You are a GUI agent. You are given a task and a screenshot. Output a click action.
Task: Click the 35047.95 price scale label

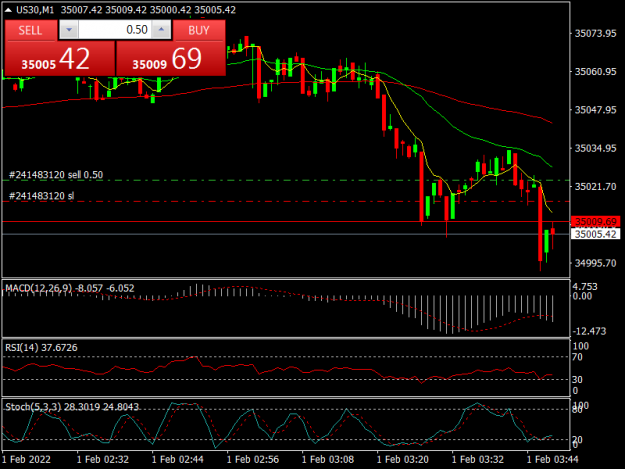pos(595,110)
